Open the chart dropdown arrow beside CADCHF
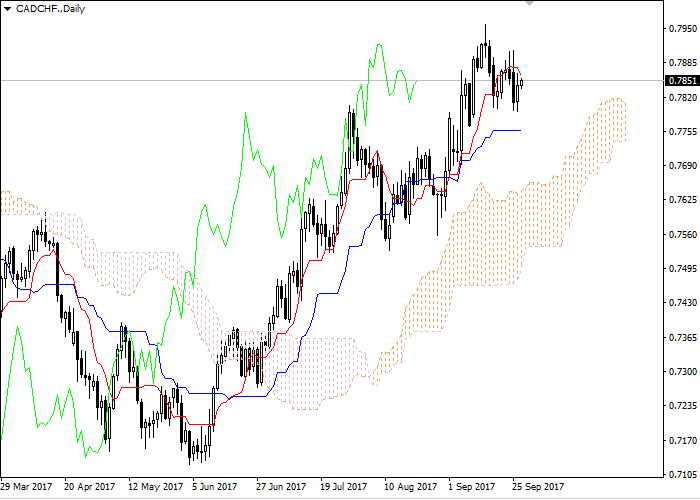The width and height of the screenshot is (700, 500). pyautogui.click(x=7, y=9)
